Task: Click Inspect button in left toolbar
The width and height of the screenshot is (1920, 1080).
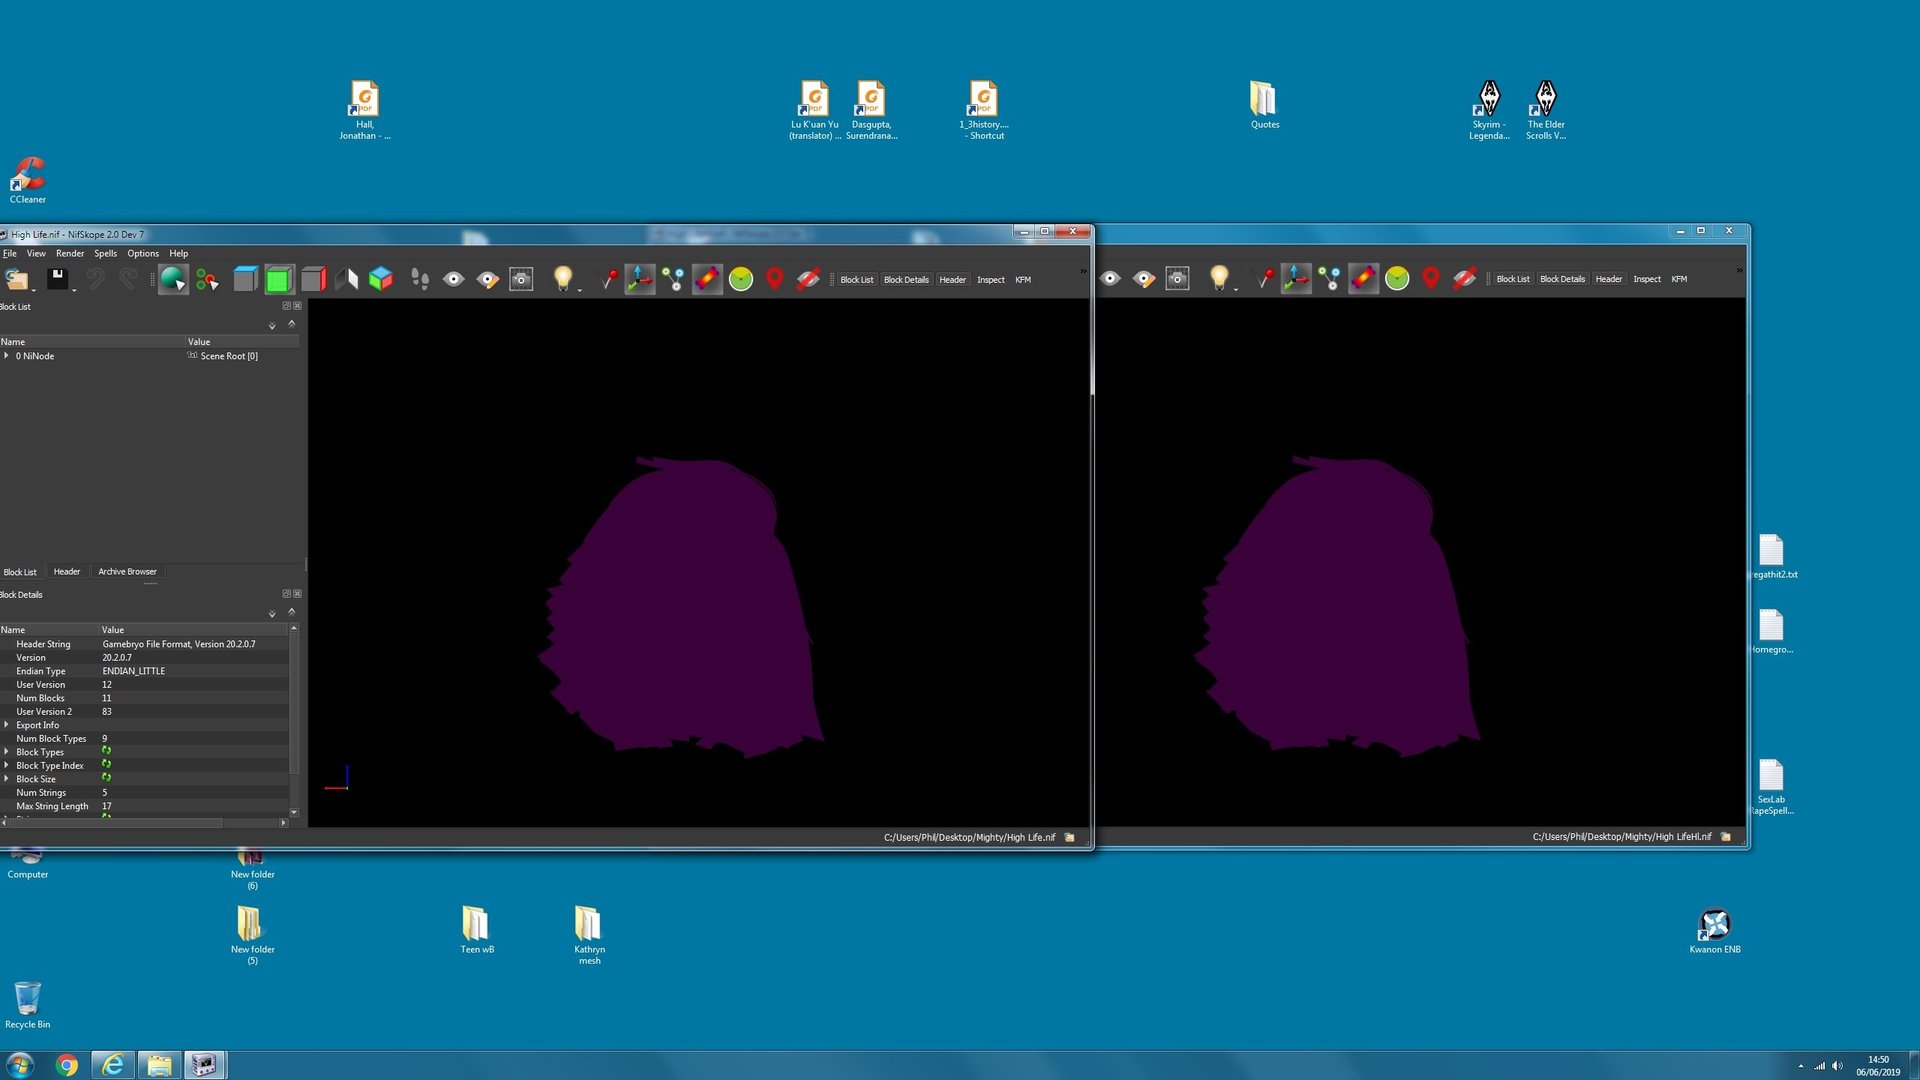Action: [991, 280]
